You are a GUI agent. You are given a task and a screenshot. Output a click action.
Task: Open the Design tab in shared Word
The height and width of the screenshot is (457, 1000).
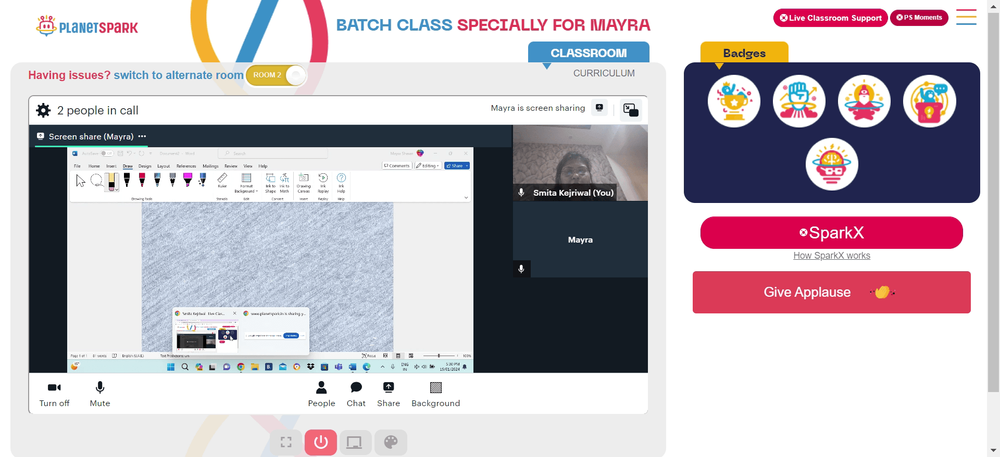pos(145,166)
